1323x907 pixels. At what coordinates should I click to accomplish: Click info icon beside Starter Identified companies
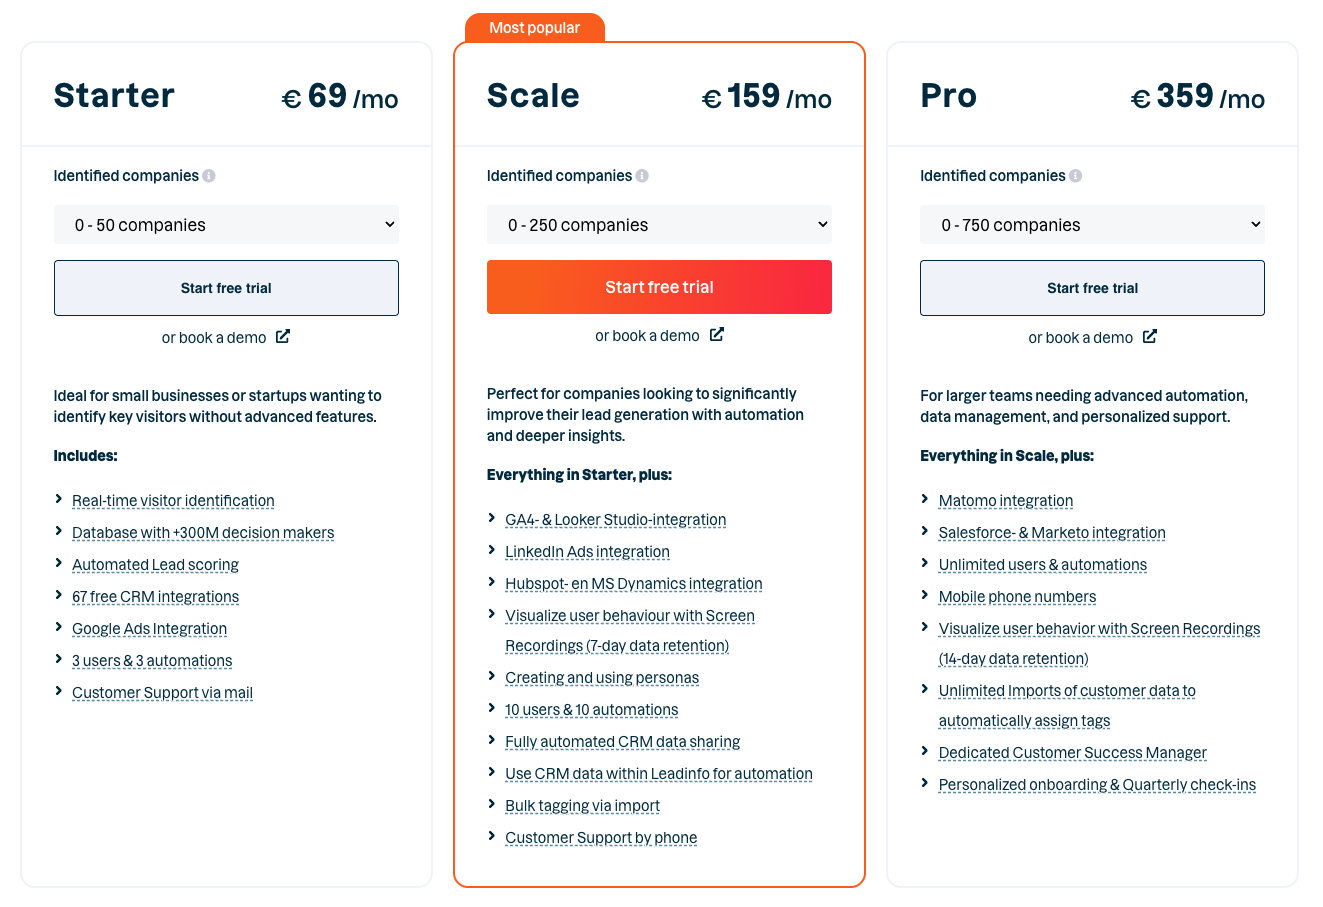point(209,176)
